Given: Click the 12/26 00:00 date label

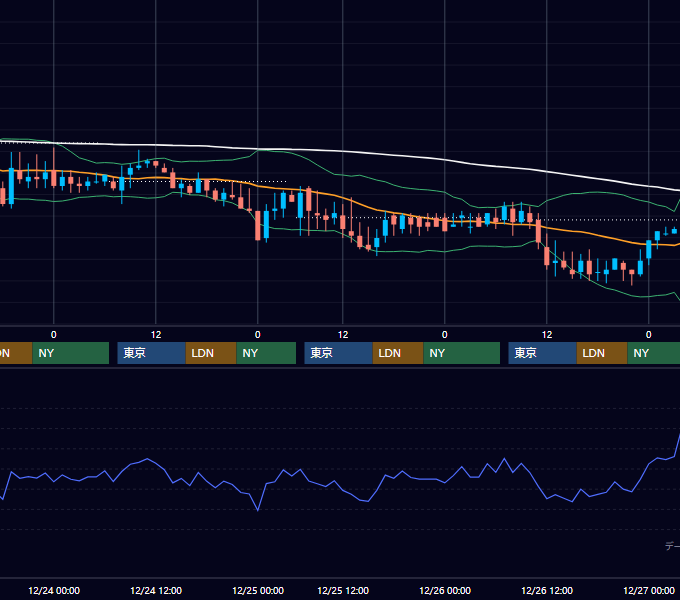Looking at the screenshot, I should pos(445,590).
